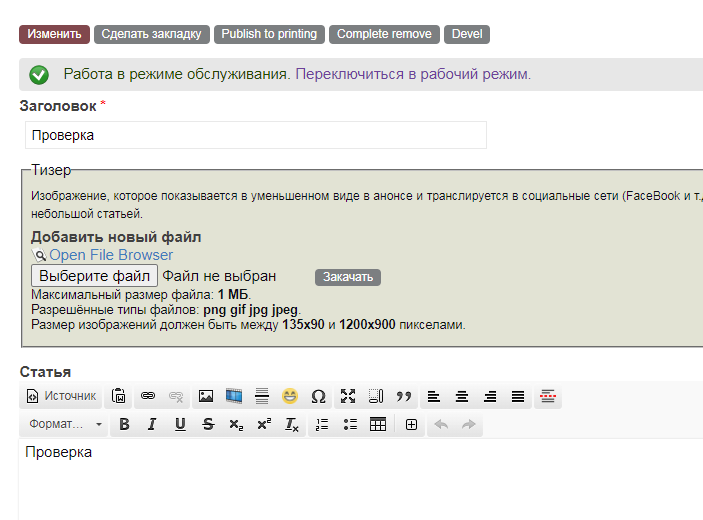Insert an image via picture icon

click(x=206, y=396)
